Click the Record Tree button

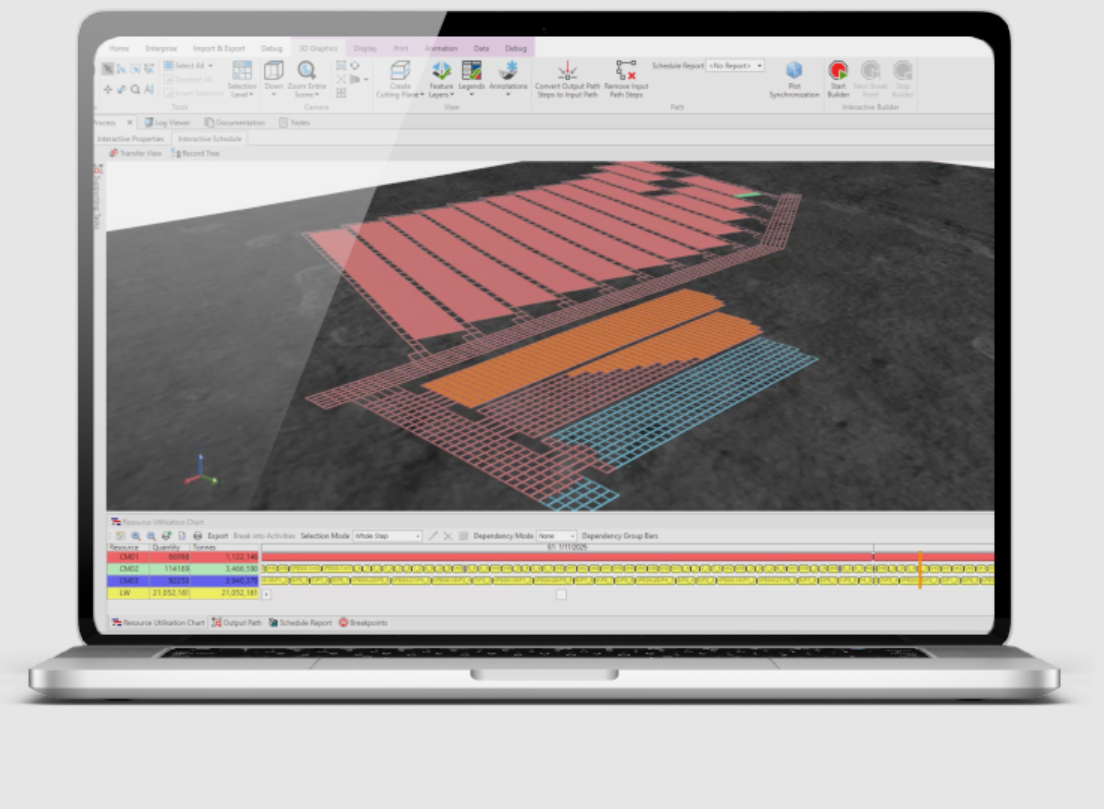point(196,153)
